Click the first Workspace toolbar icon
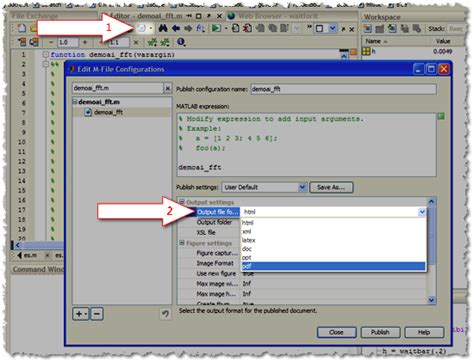The height and width of the screenshot is (362, 474). click(368, 29)
